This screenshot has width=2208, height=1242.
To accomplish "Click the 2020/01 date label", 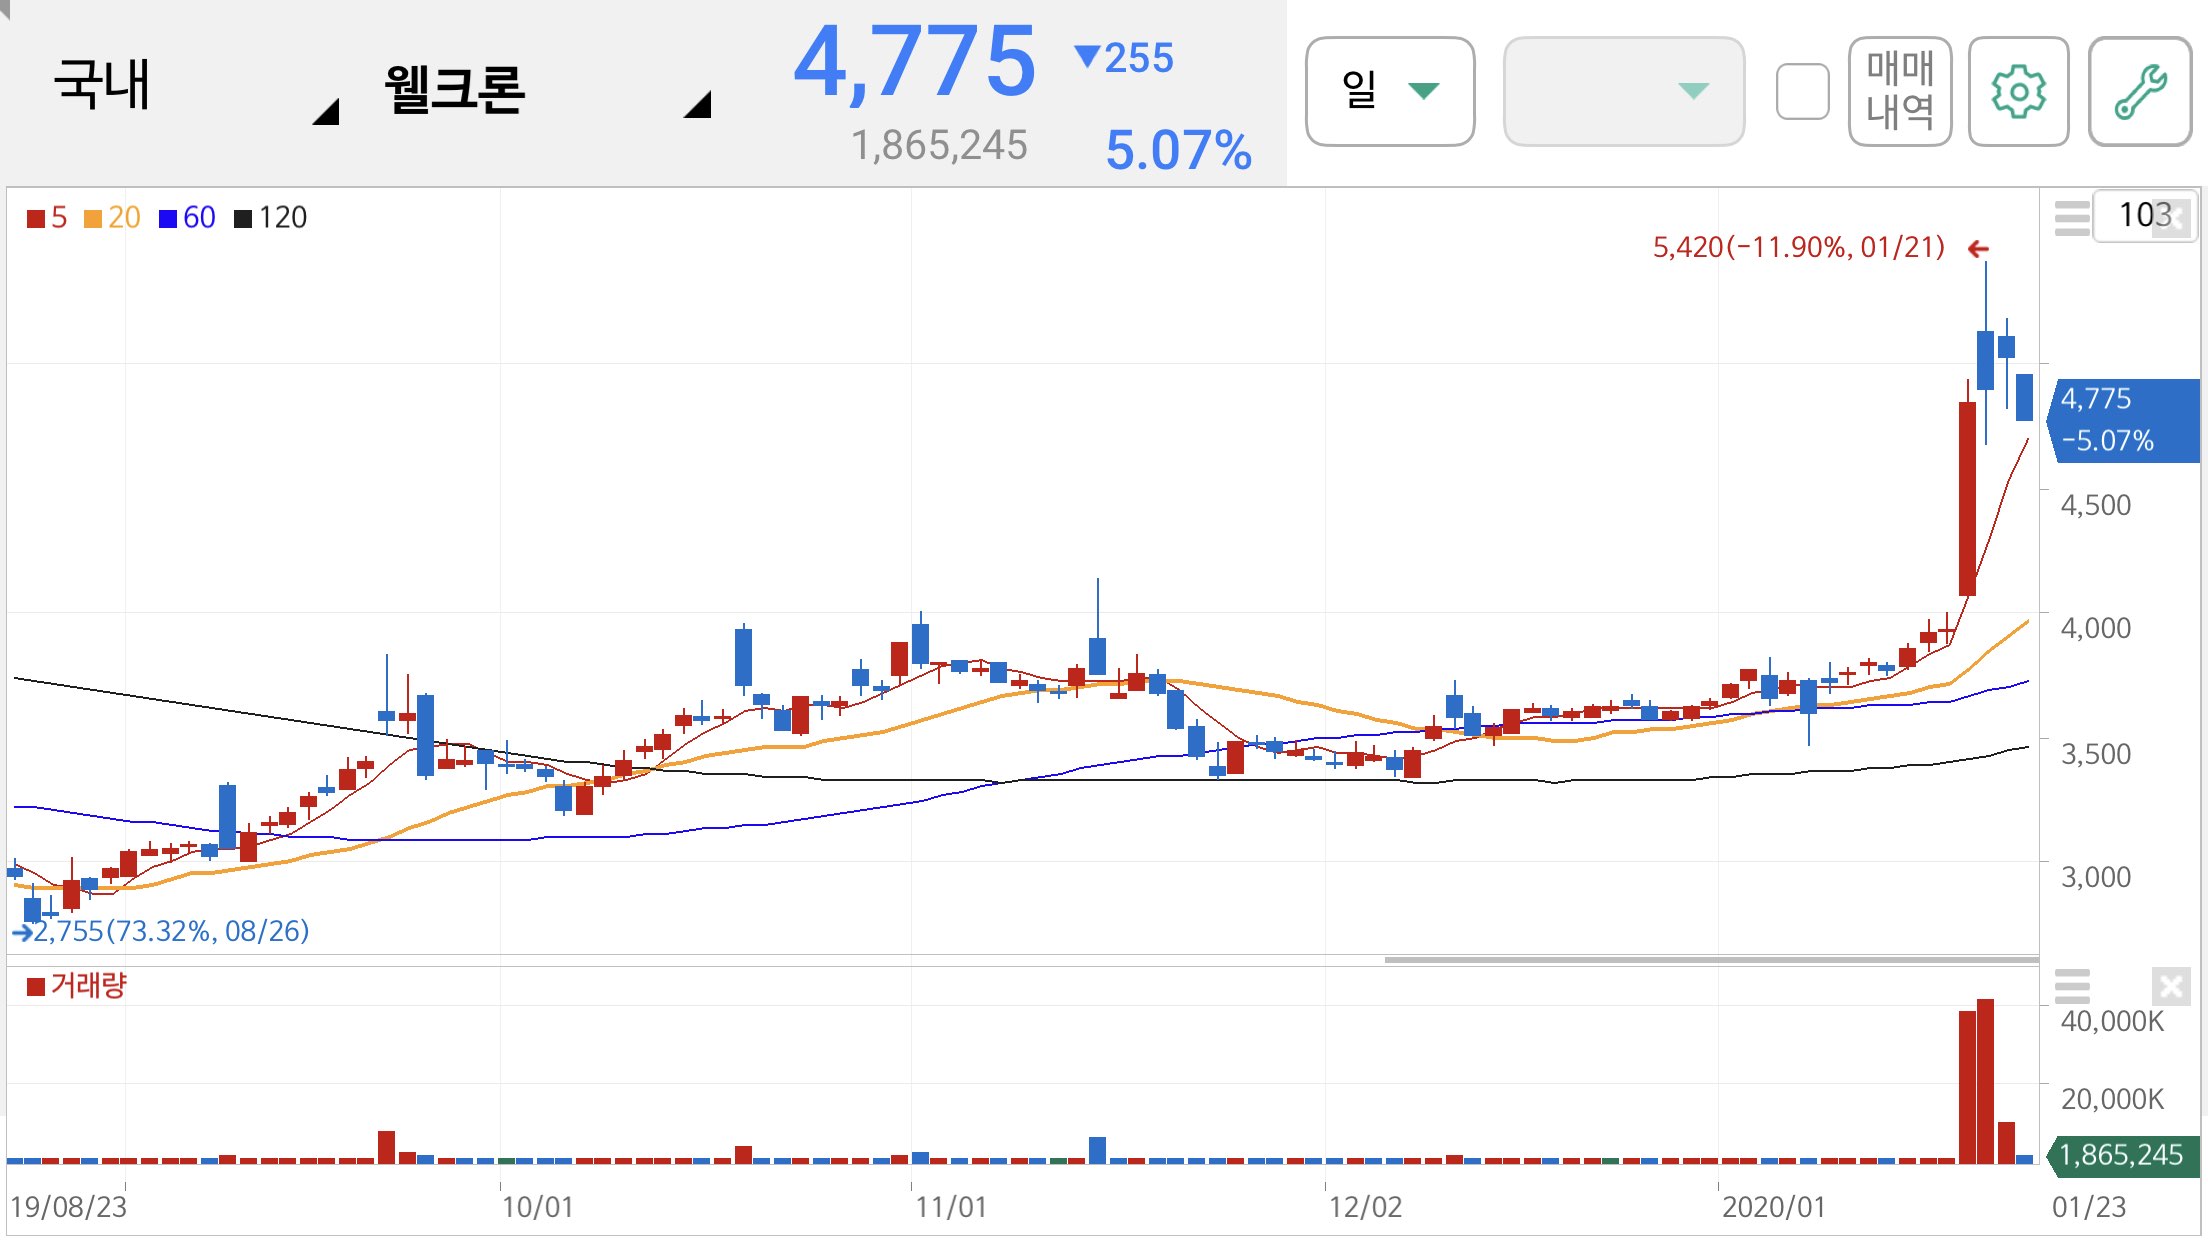I will click(x=1774, y=1207).
